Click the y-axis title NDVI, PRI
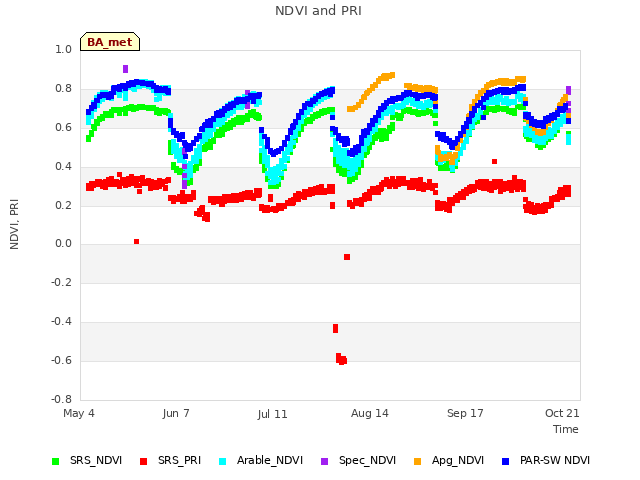This screenshot has height=480, width=640. pos(14,224)
